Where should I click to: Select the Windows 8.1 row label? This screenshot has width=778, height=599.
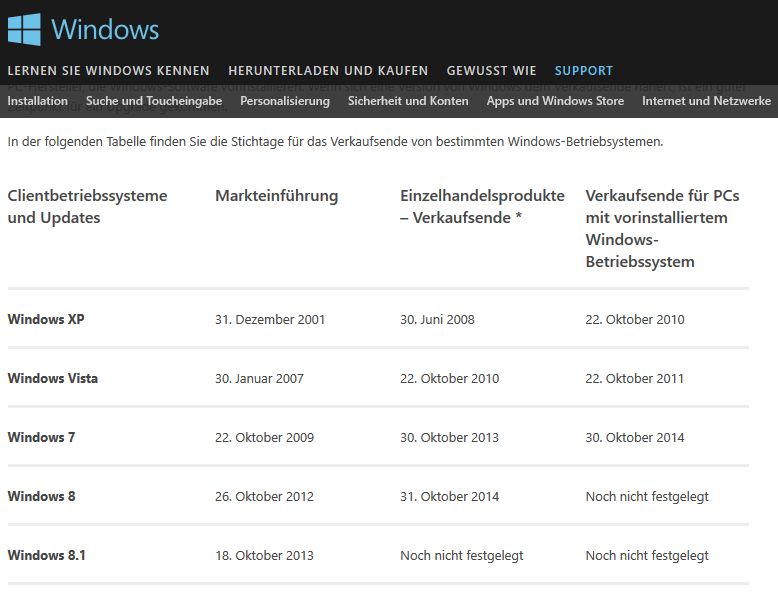point(47,555)
